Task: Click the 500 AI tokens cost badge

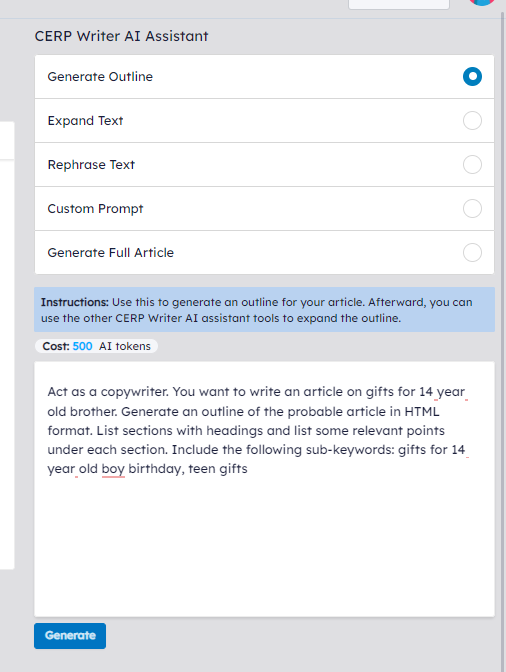Action: (96, 346)
